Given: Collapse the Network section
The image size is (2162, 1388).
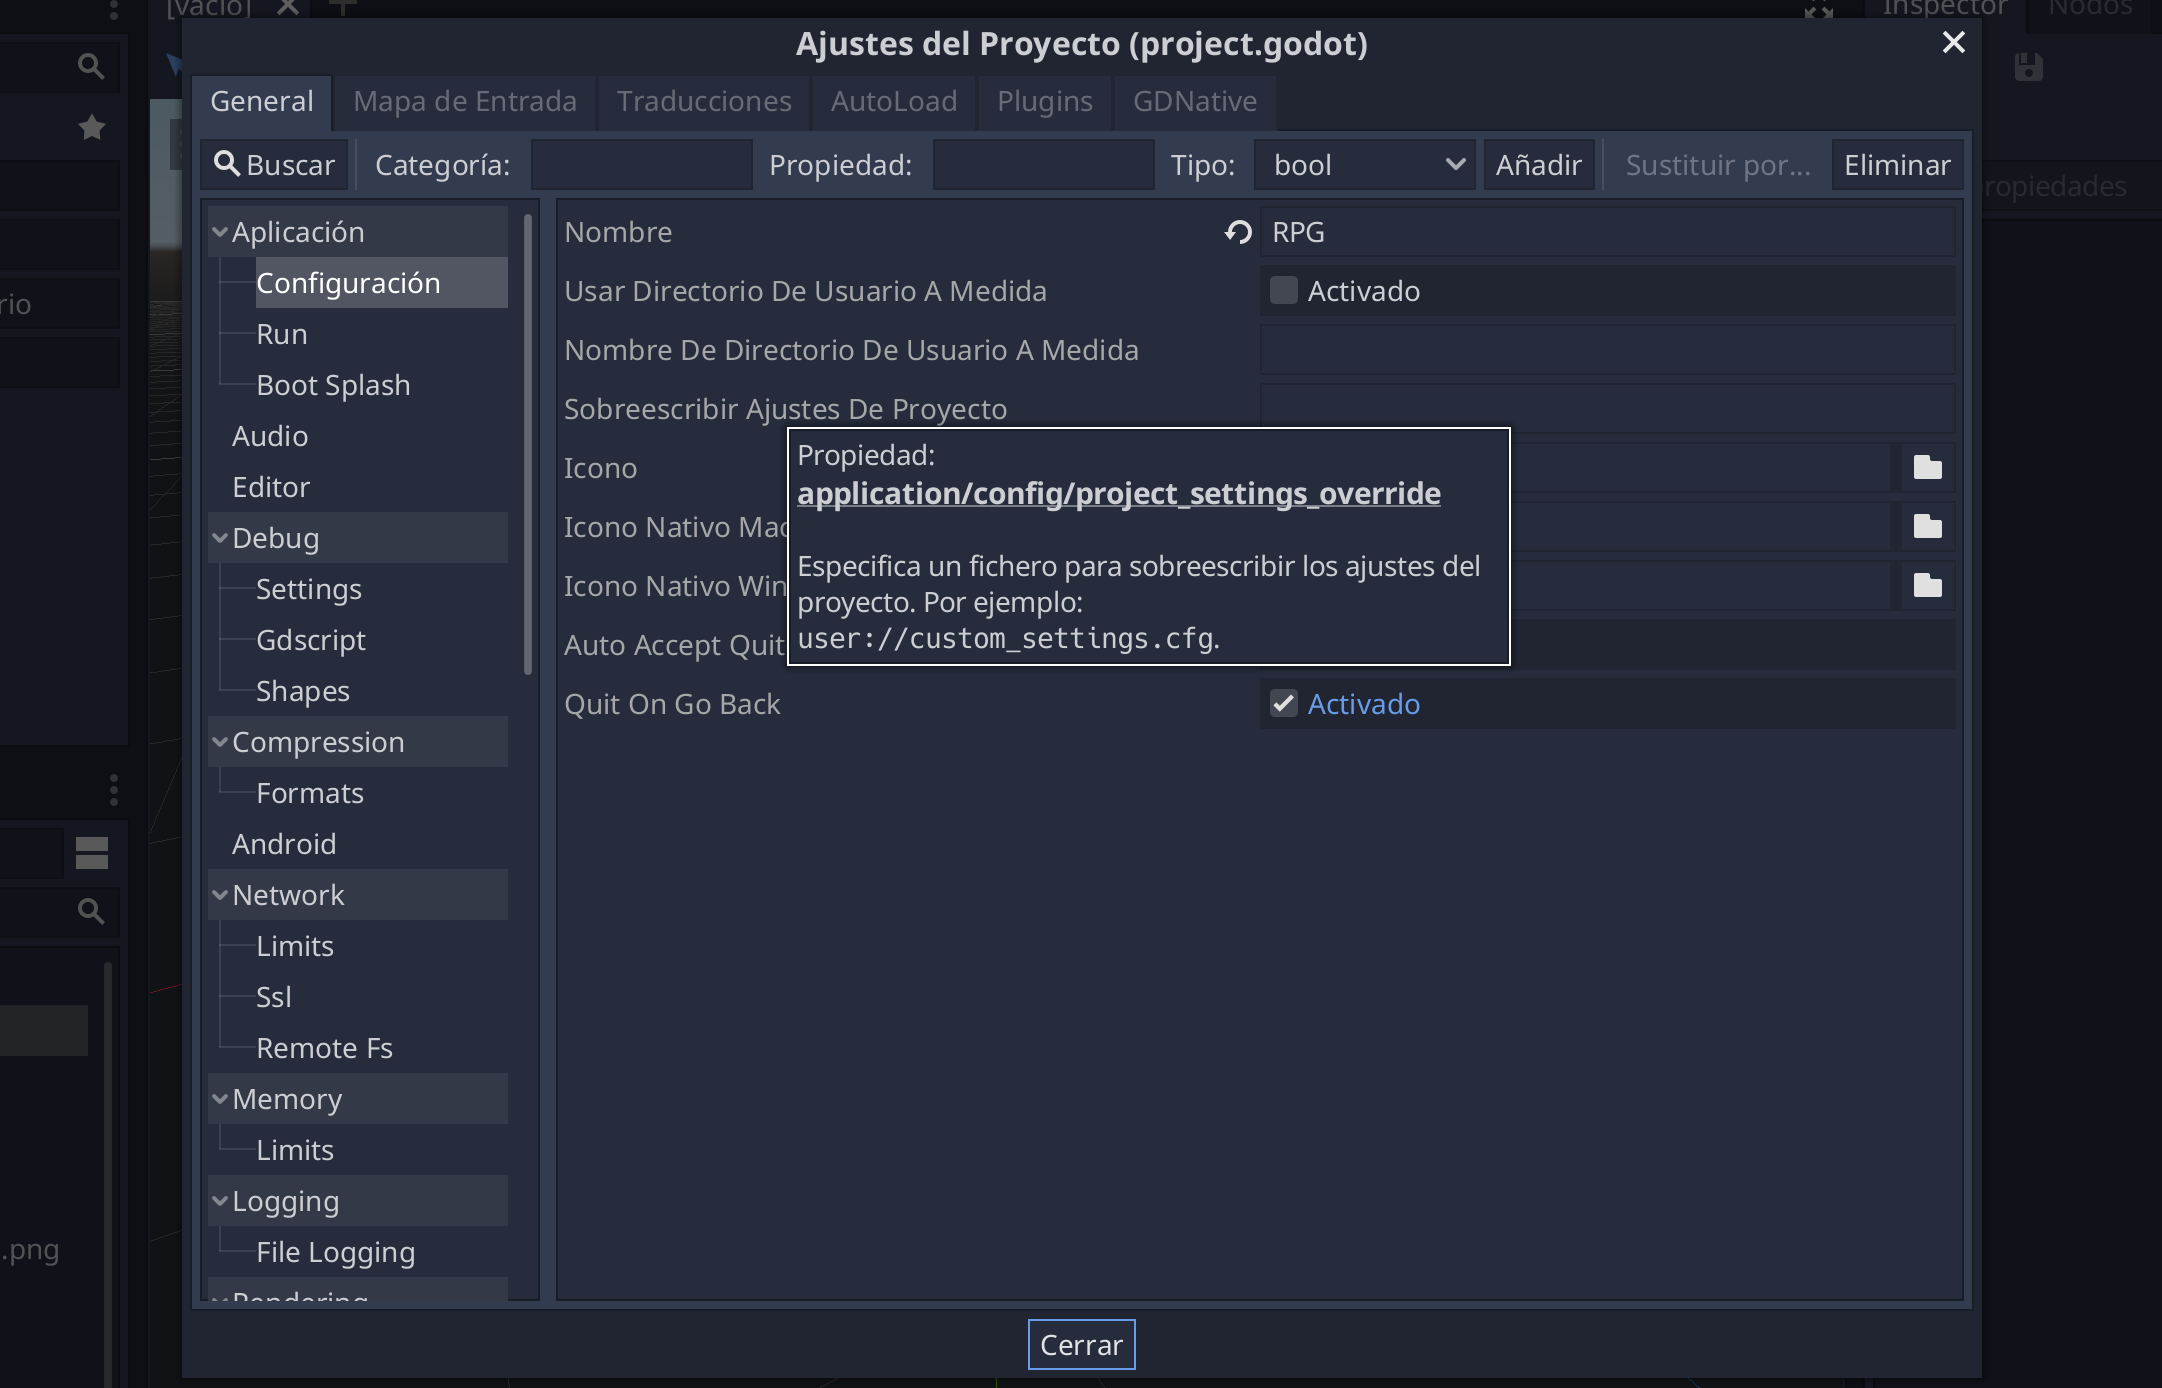Looking at the screenshot, I should (x=220, y=895).
